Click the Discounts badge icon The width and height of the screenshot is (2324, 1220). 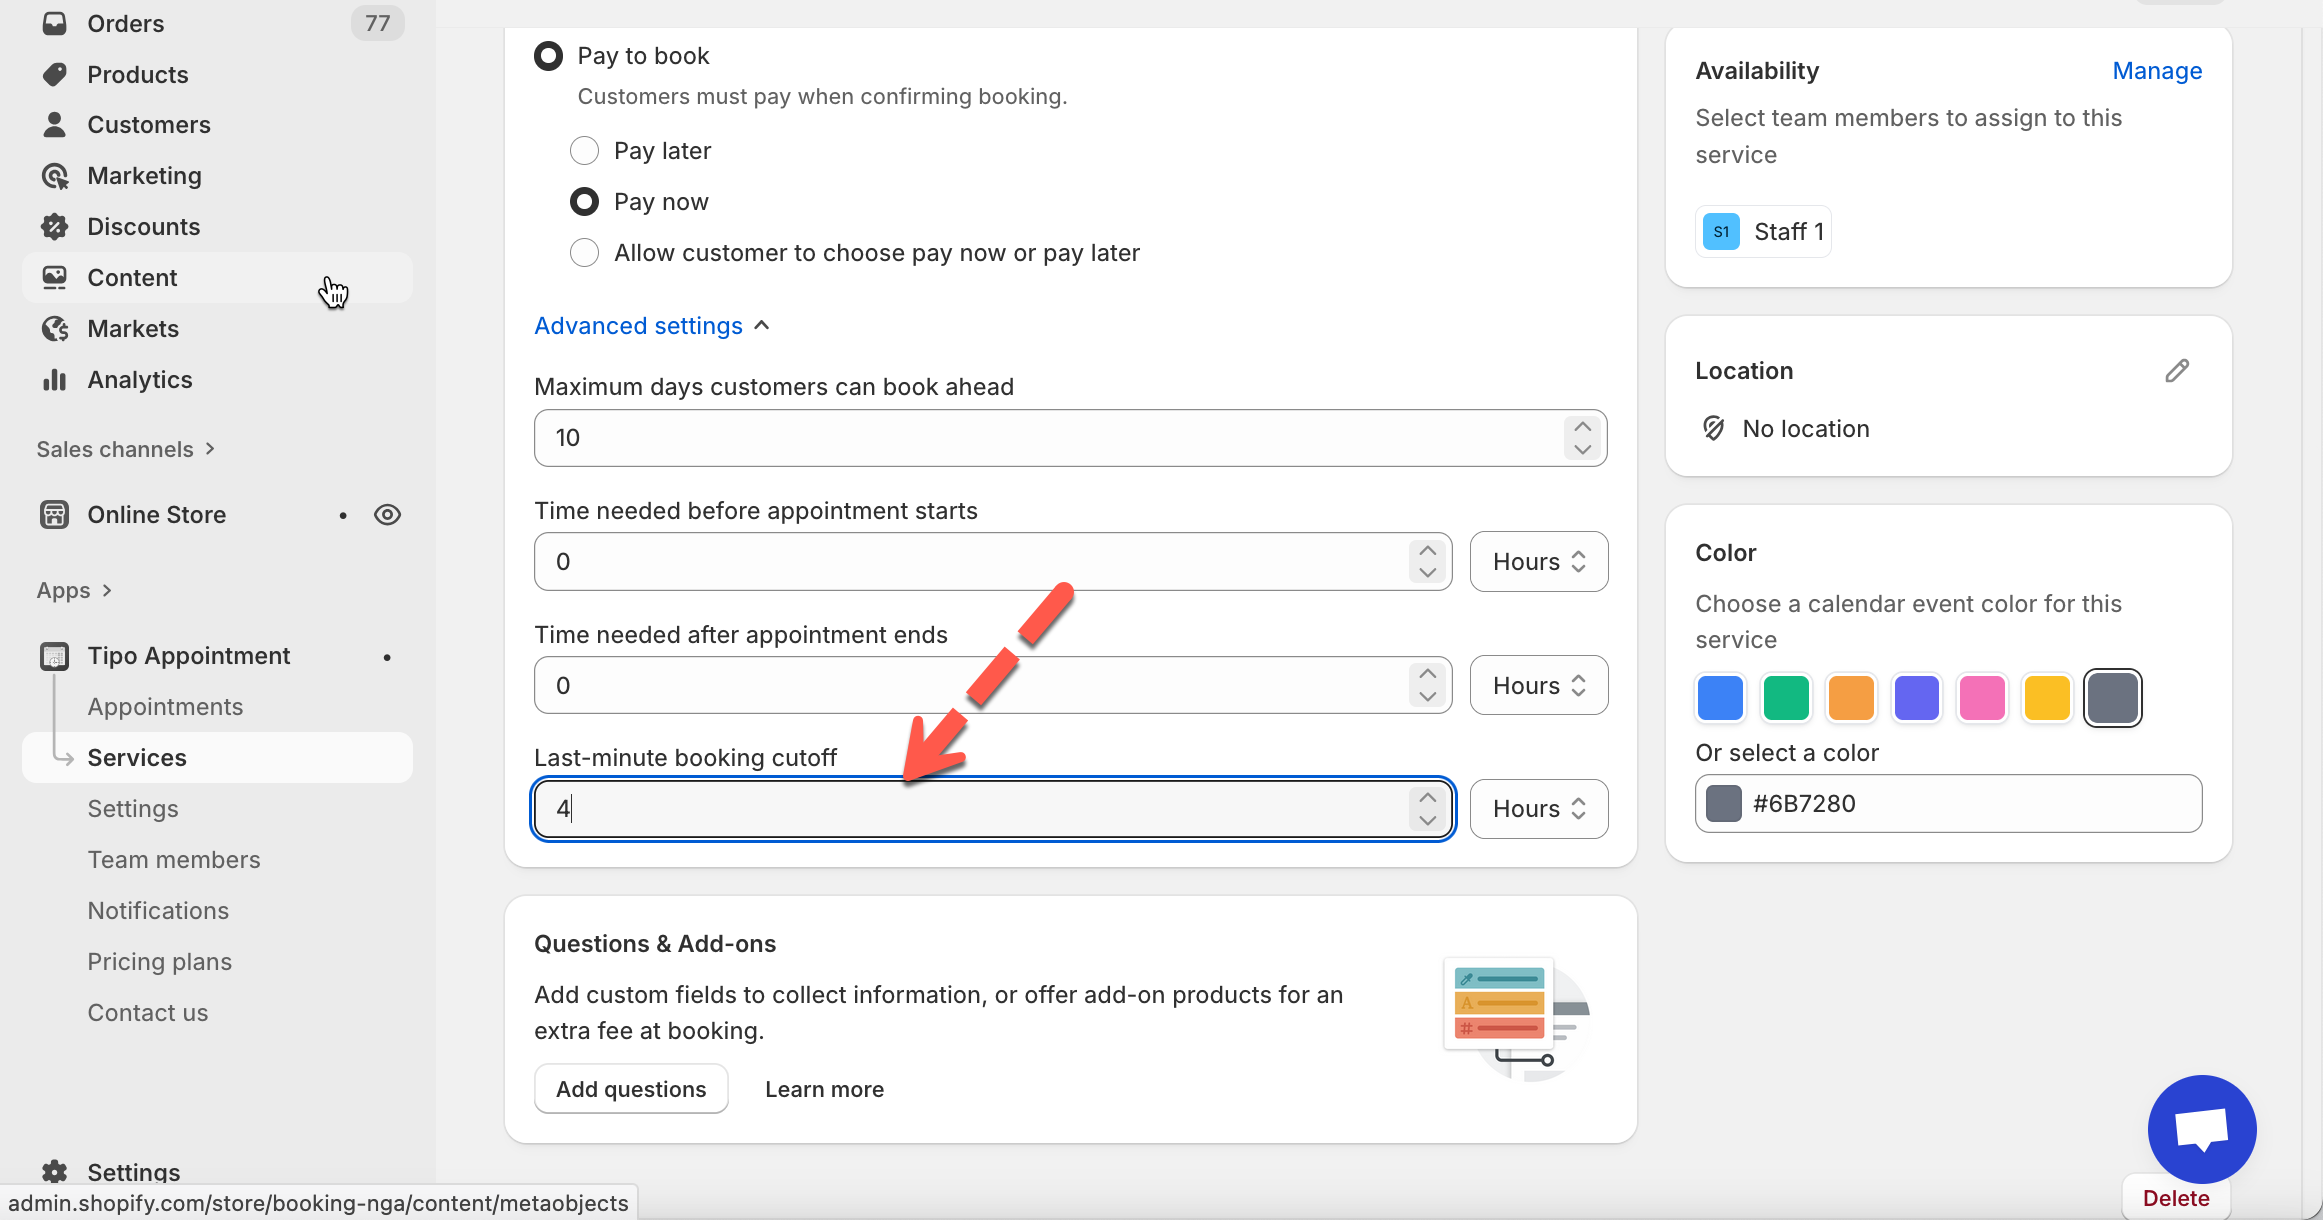coord(55,227)
